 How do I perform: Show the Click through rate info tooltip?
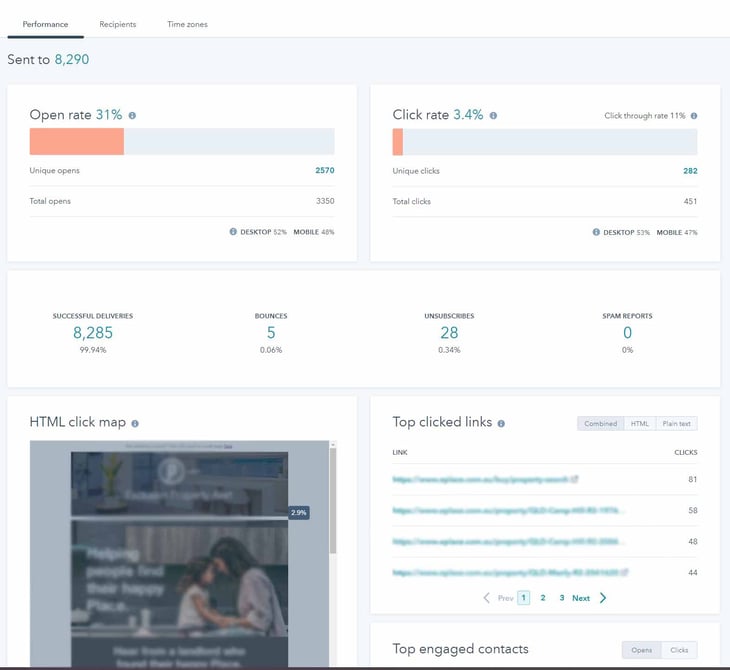[x=694, y=116]
